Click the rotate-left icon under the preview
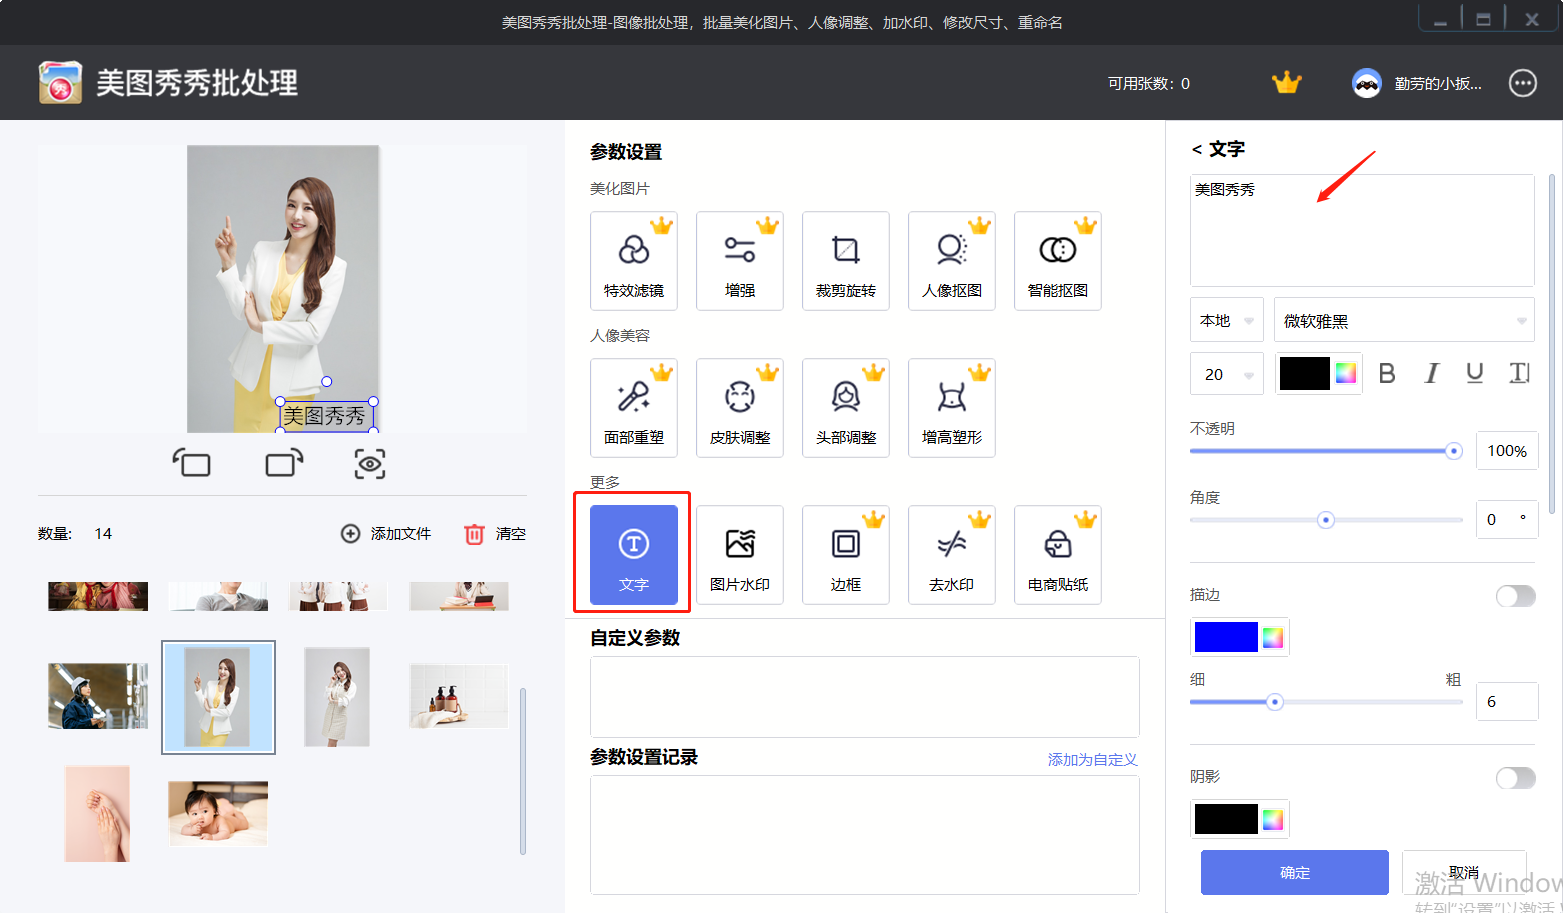This screenshot has height=913, width=1563. [191, 463]
